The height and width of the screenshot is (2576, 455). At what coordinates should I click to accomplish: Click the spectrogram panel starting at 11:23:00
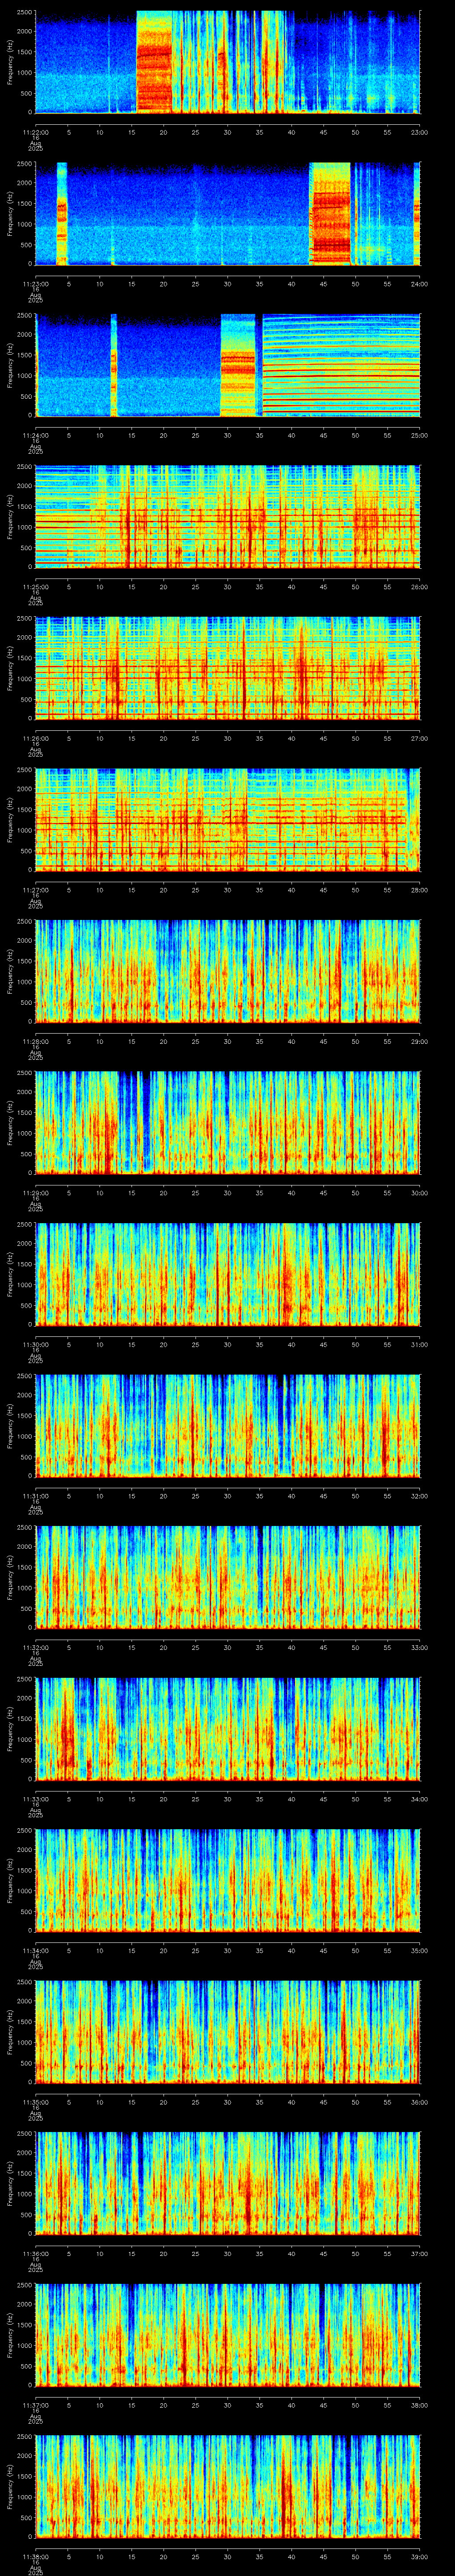coord(228,213)
